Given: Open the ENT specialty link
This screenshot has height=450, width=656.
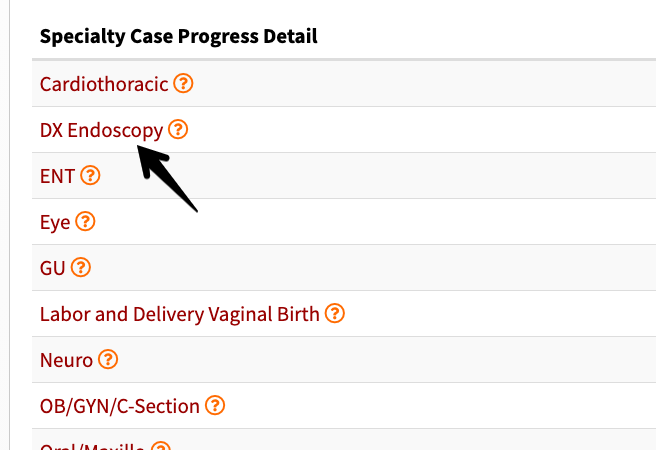Looking at the screenshot, I should [x=57, y=176].
